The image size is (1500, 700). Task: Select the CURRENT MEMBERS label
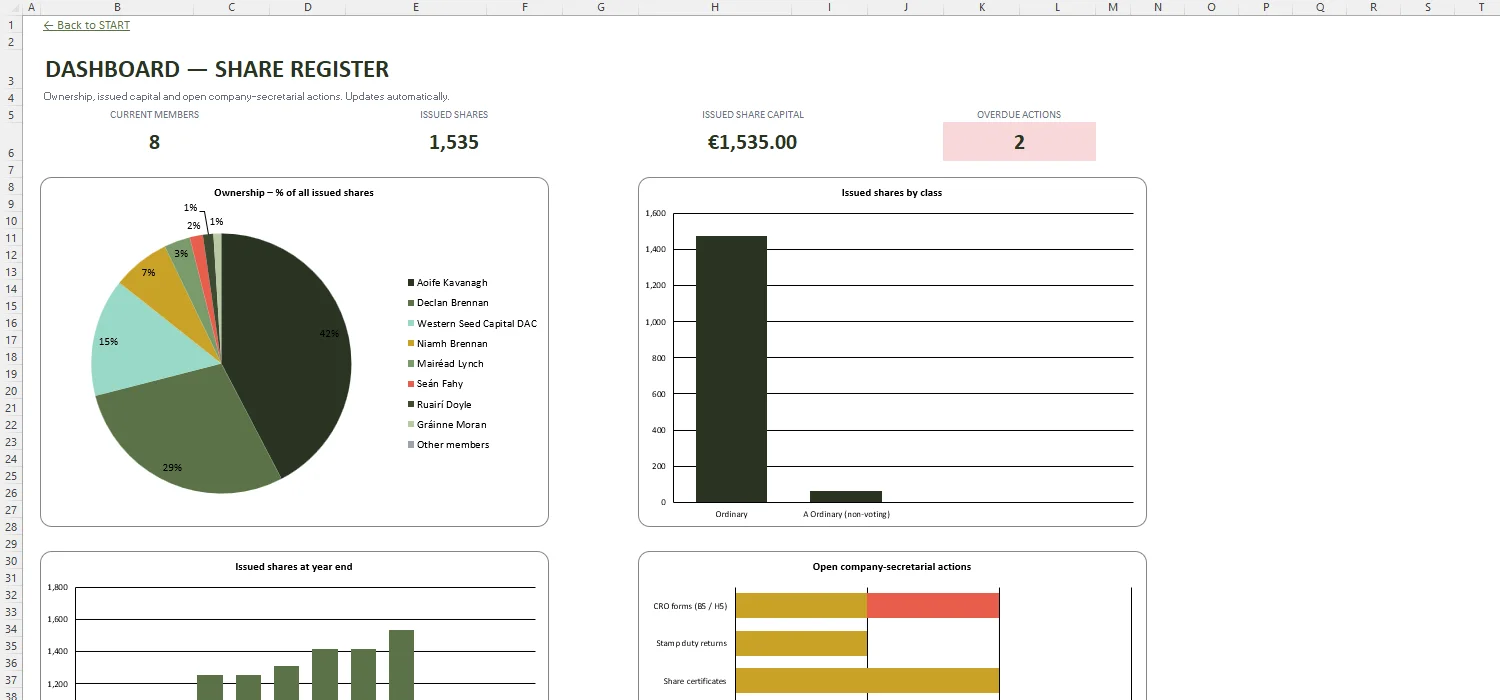pos(154,115)
